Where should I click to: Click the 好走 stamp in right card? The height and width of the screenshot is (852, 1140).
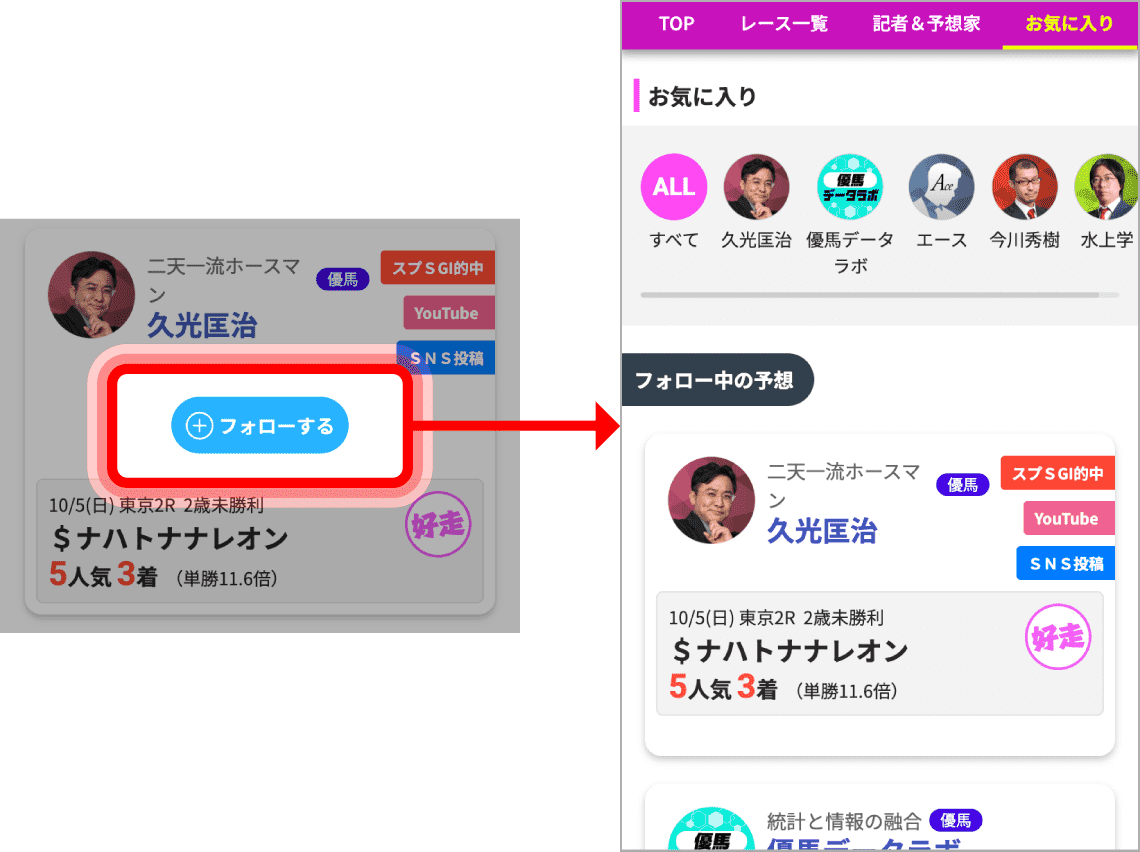1058,637
